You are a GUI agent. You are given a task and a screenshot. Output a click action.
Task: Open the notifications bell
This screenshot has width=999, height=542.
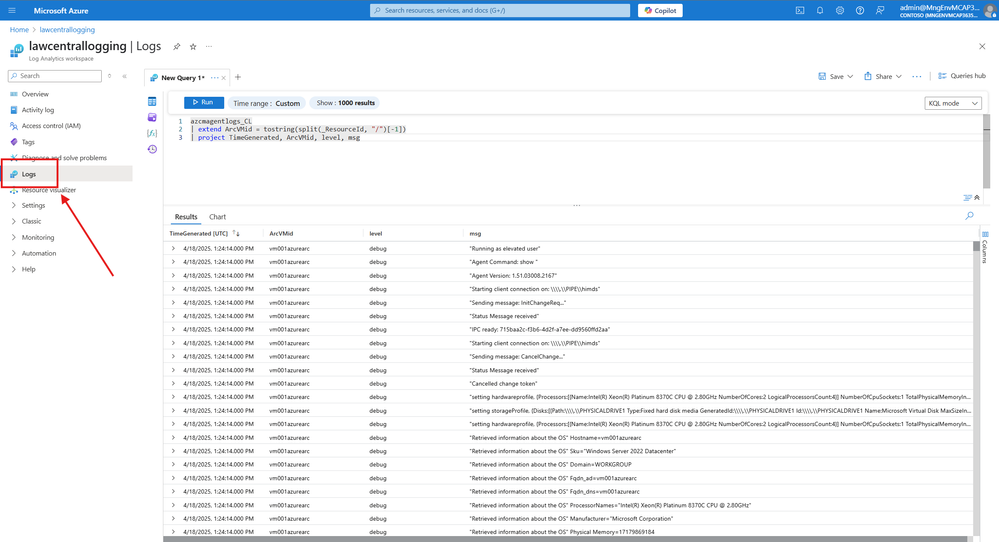tap(820, 10)
